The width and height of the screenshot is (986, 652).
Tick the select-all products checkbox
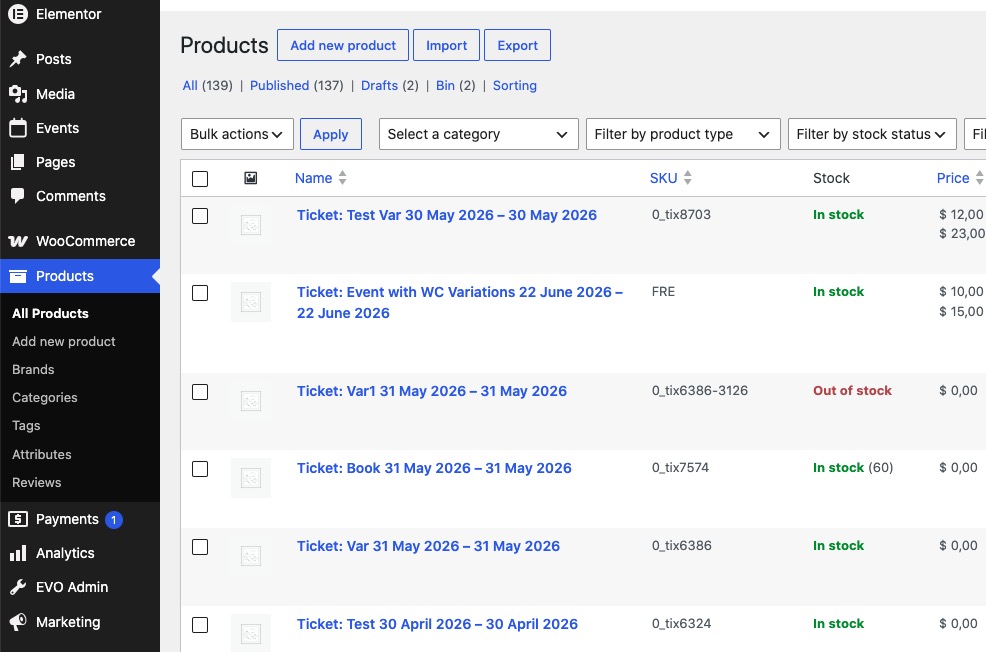pyautogui.click(x=200, y=179)
